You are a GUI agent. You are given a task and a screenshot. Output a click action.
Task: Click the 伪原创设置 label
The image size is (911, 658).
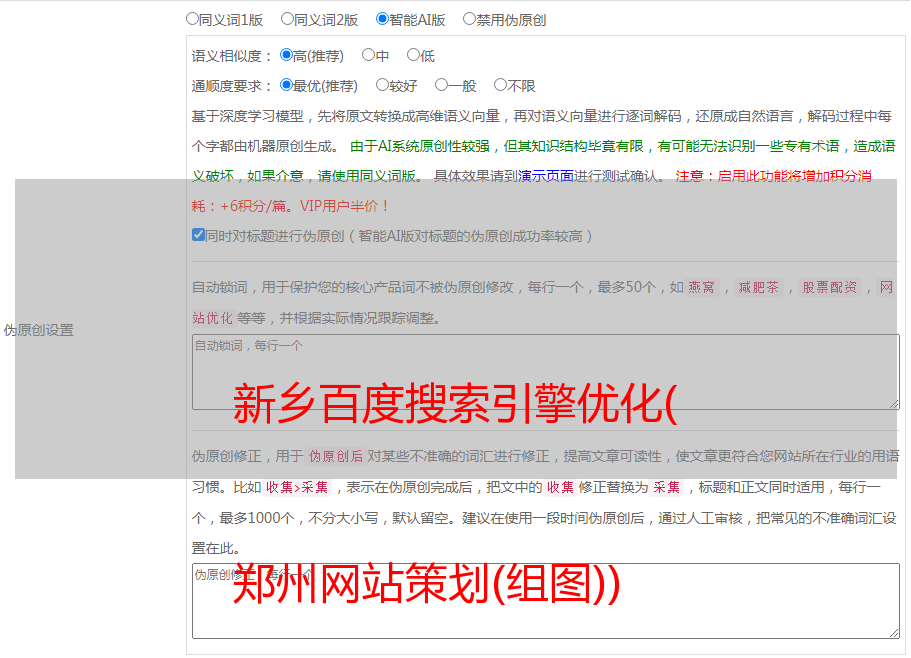click(x=39, y=330)
